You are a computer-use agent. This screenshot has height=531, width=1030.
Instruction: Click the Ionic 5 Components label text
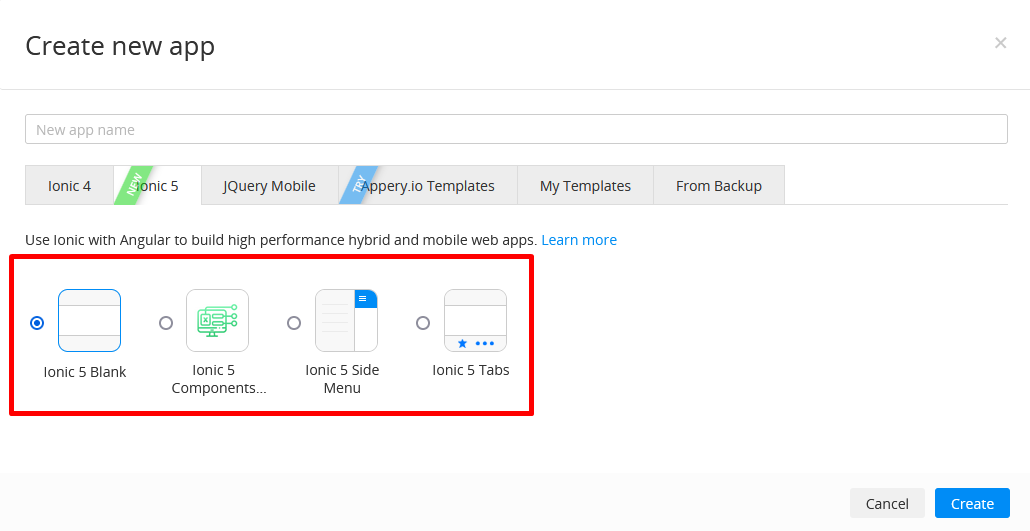point(219,379)
